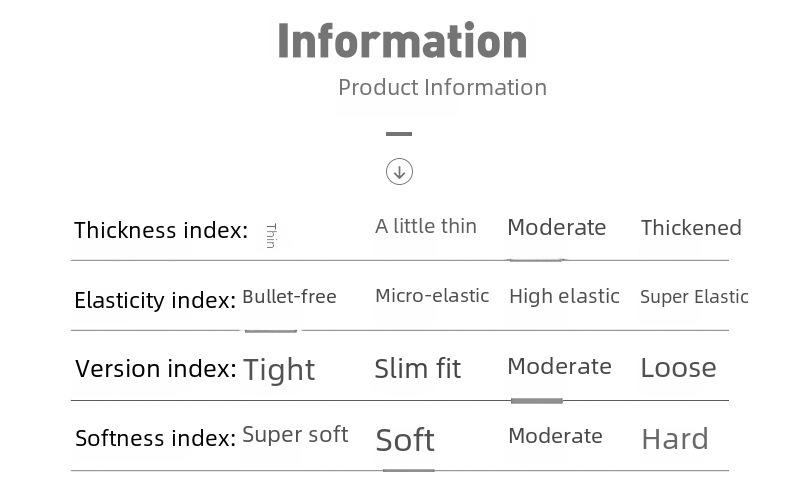
Task: Select "Bullet-free" elasticity option
Action: click(289, 297)
